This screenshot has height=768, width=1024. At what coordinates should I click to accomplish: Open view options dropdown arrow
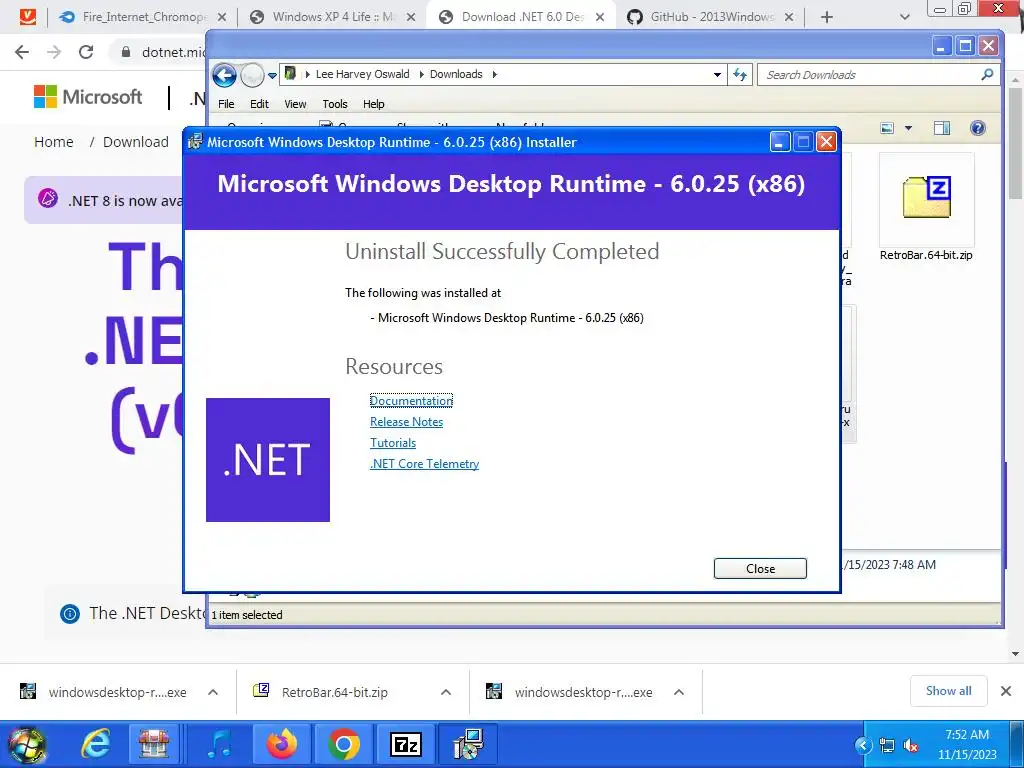[x=908, y=128]
